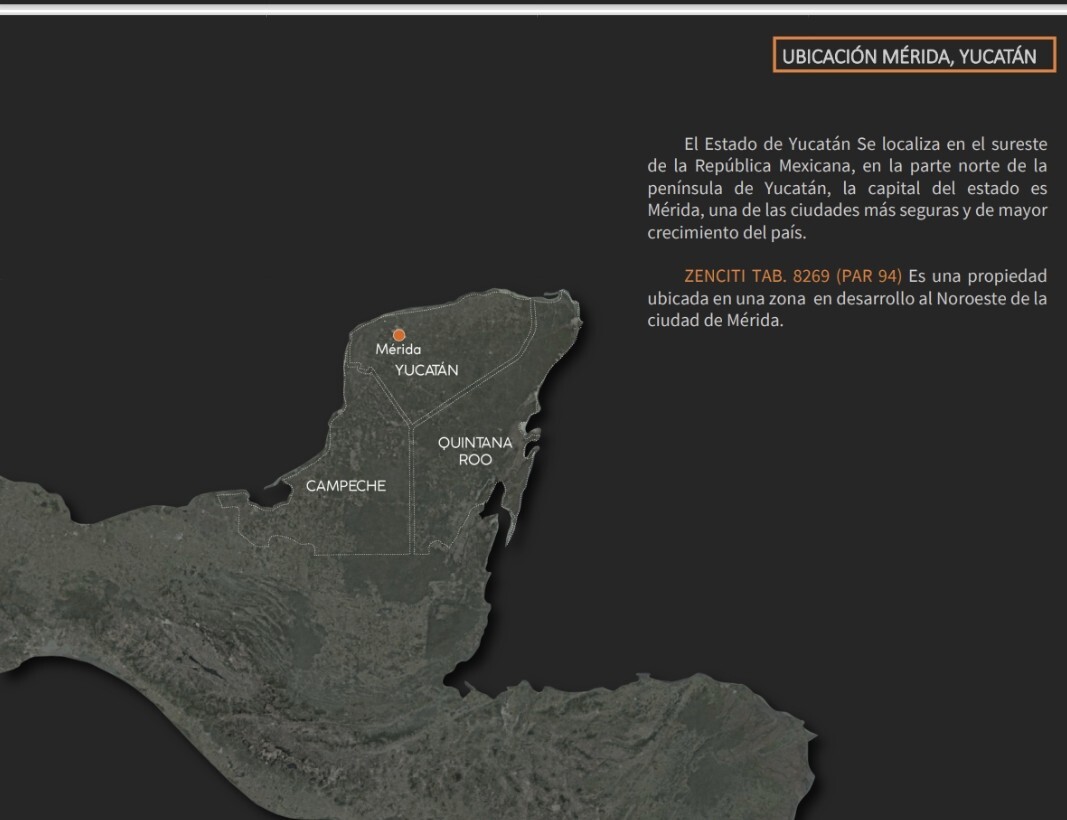The width and height of the screenshot is (1067, 820).
Task: Click the YUCATÁN state label
Action: [x=426, y=370]
